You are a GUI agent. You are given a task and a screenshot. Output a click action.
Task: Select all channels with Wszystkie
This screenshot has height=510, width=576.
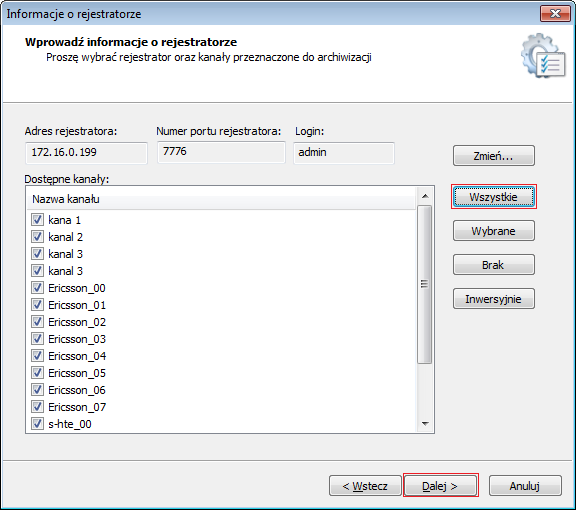point(493,197)
